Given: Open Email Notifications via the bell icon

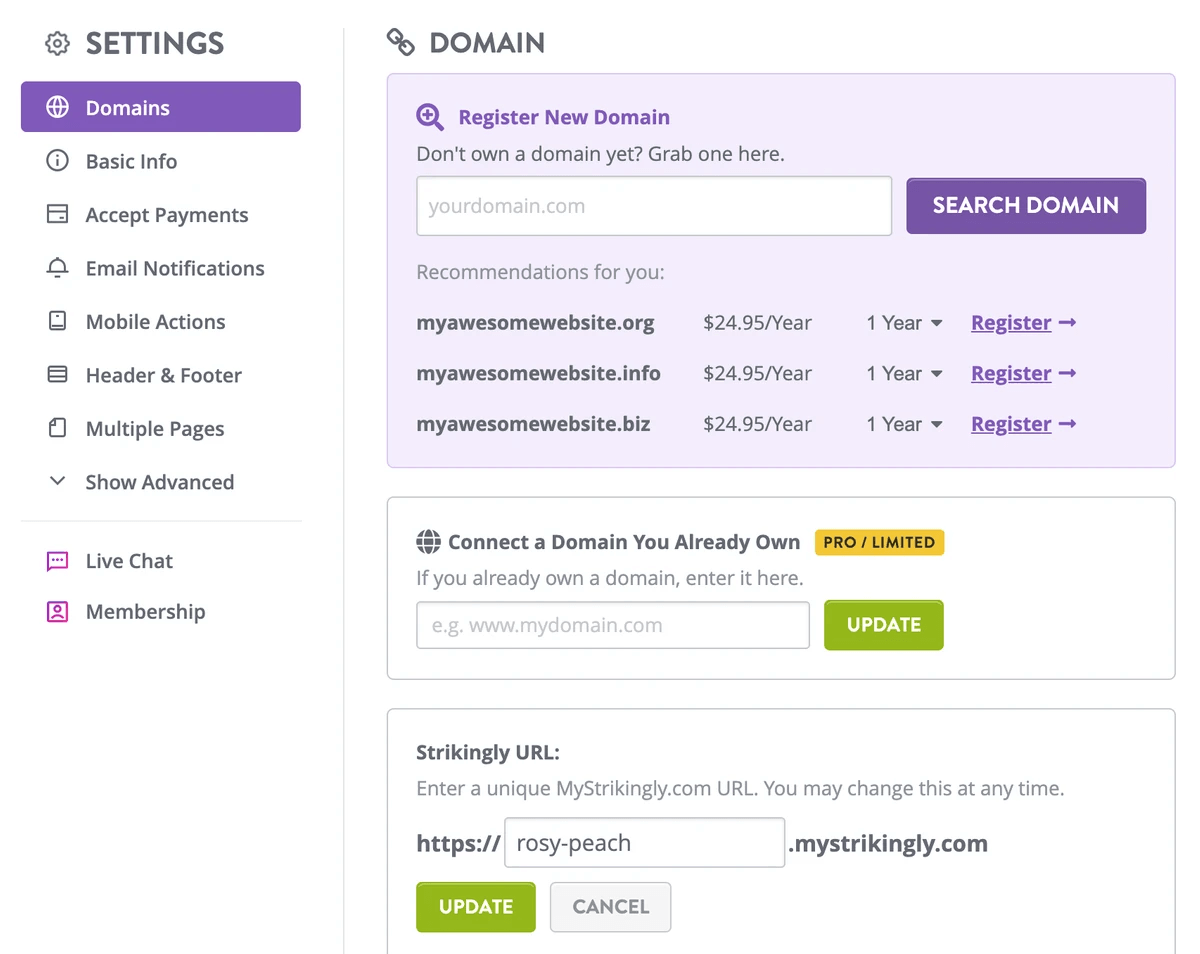Looking at the screenshot, I should [57, 268].
